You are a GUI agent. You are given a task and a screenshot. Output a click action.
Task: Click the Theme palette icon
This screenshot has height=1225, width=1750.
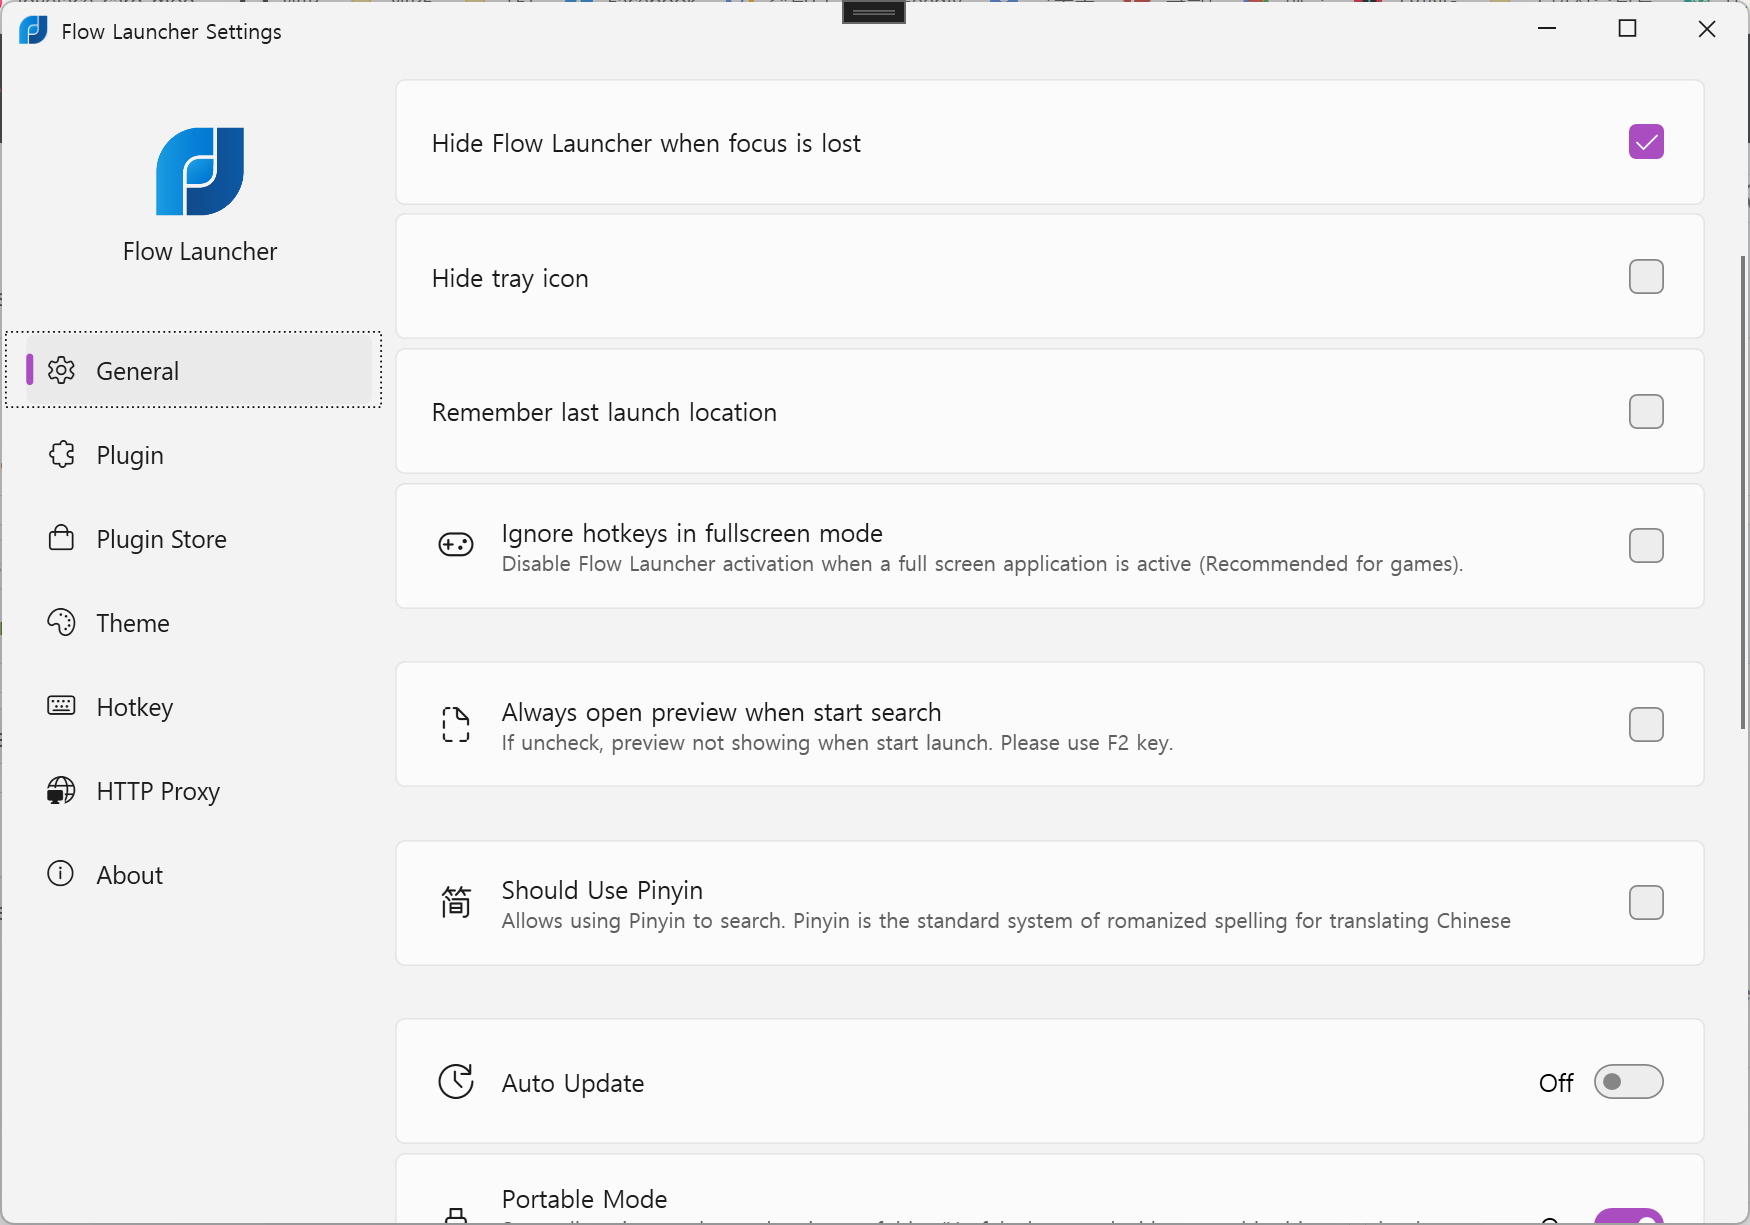[61, 622]
